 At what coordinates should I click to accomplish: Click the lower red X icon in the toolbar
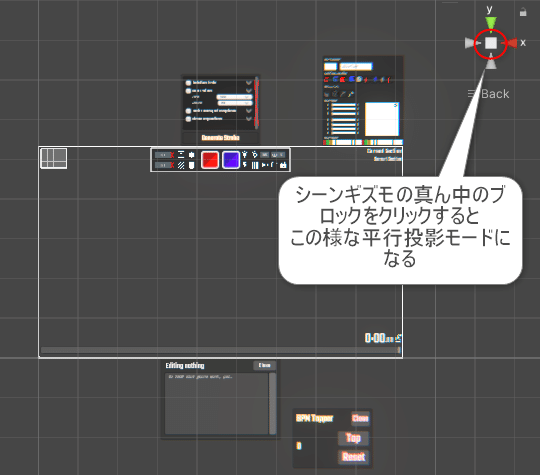click(172, 165)
